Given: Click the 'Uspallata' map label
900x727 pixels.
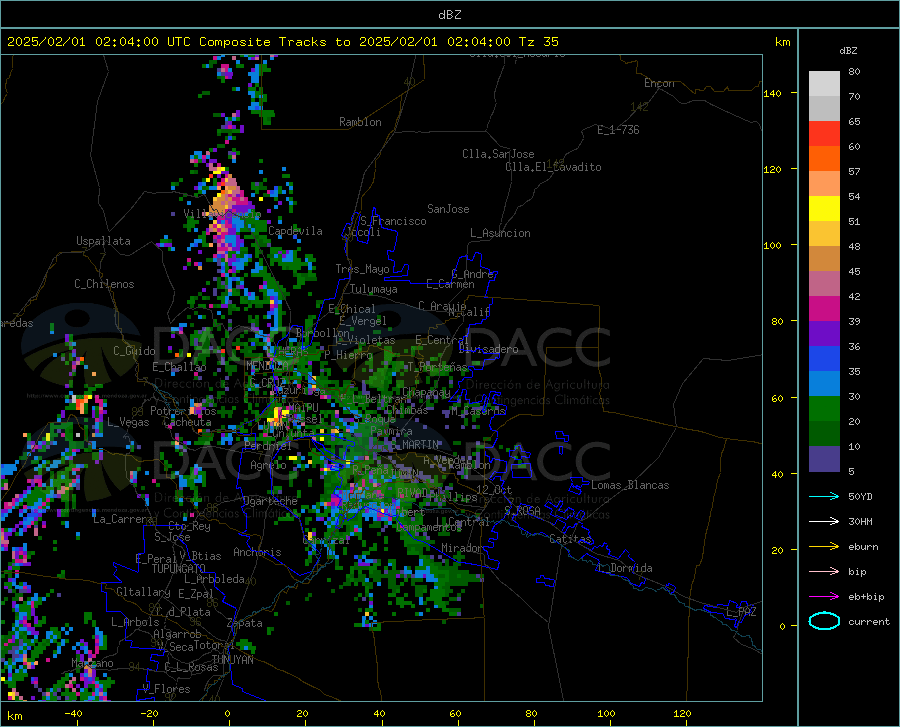Looking at the screenshot, I should coord(103,241).
